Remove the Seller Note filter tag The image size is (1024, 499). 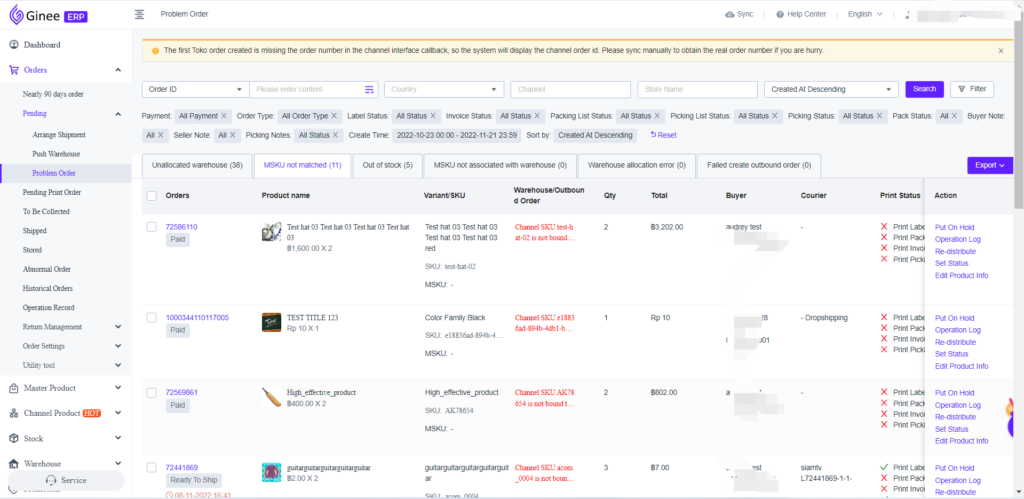[232, 135]
